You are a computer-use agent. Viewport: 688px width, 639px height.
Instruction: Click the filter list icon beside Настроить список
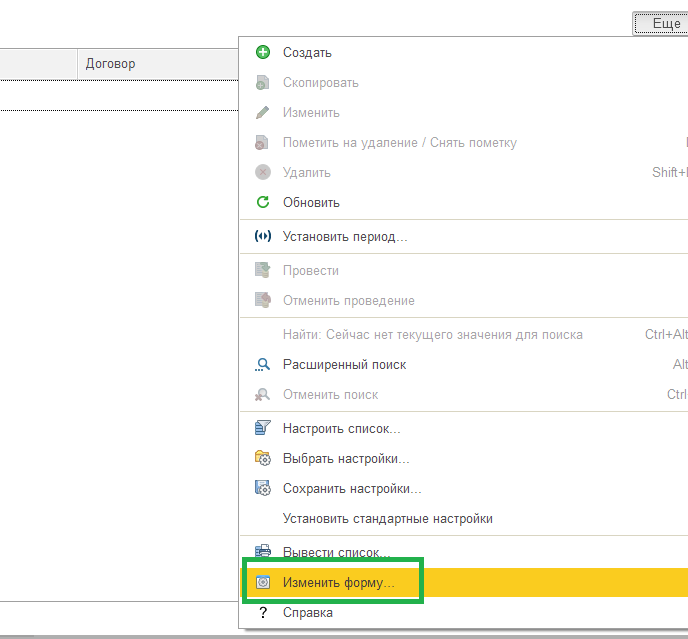(x=262, y=428)
